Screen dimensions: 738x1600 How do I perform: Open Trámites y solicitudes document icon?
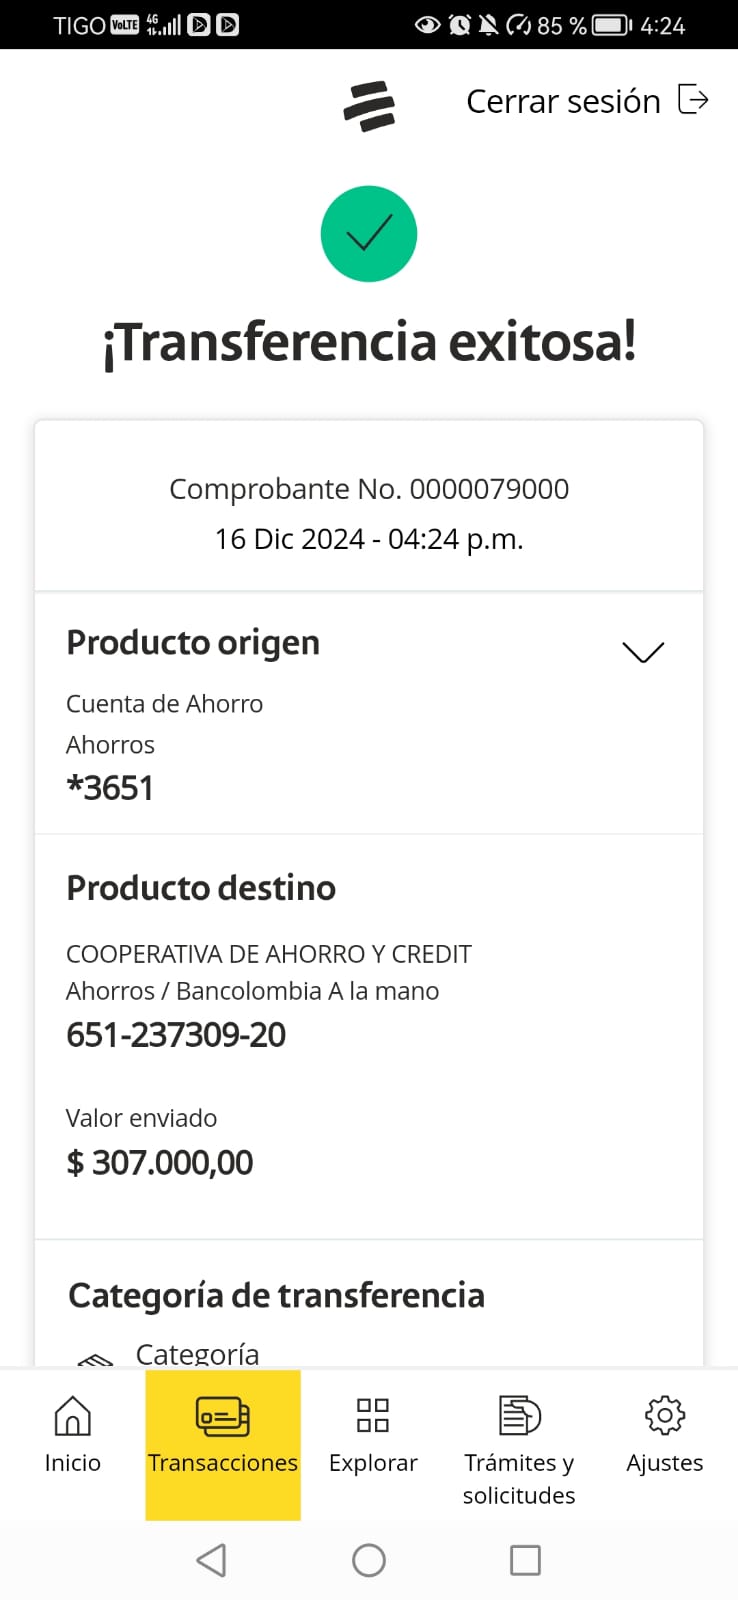click(x=519, y=1415)
